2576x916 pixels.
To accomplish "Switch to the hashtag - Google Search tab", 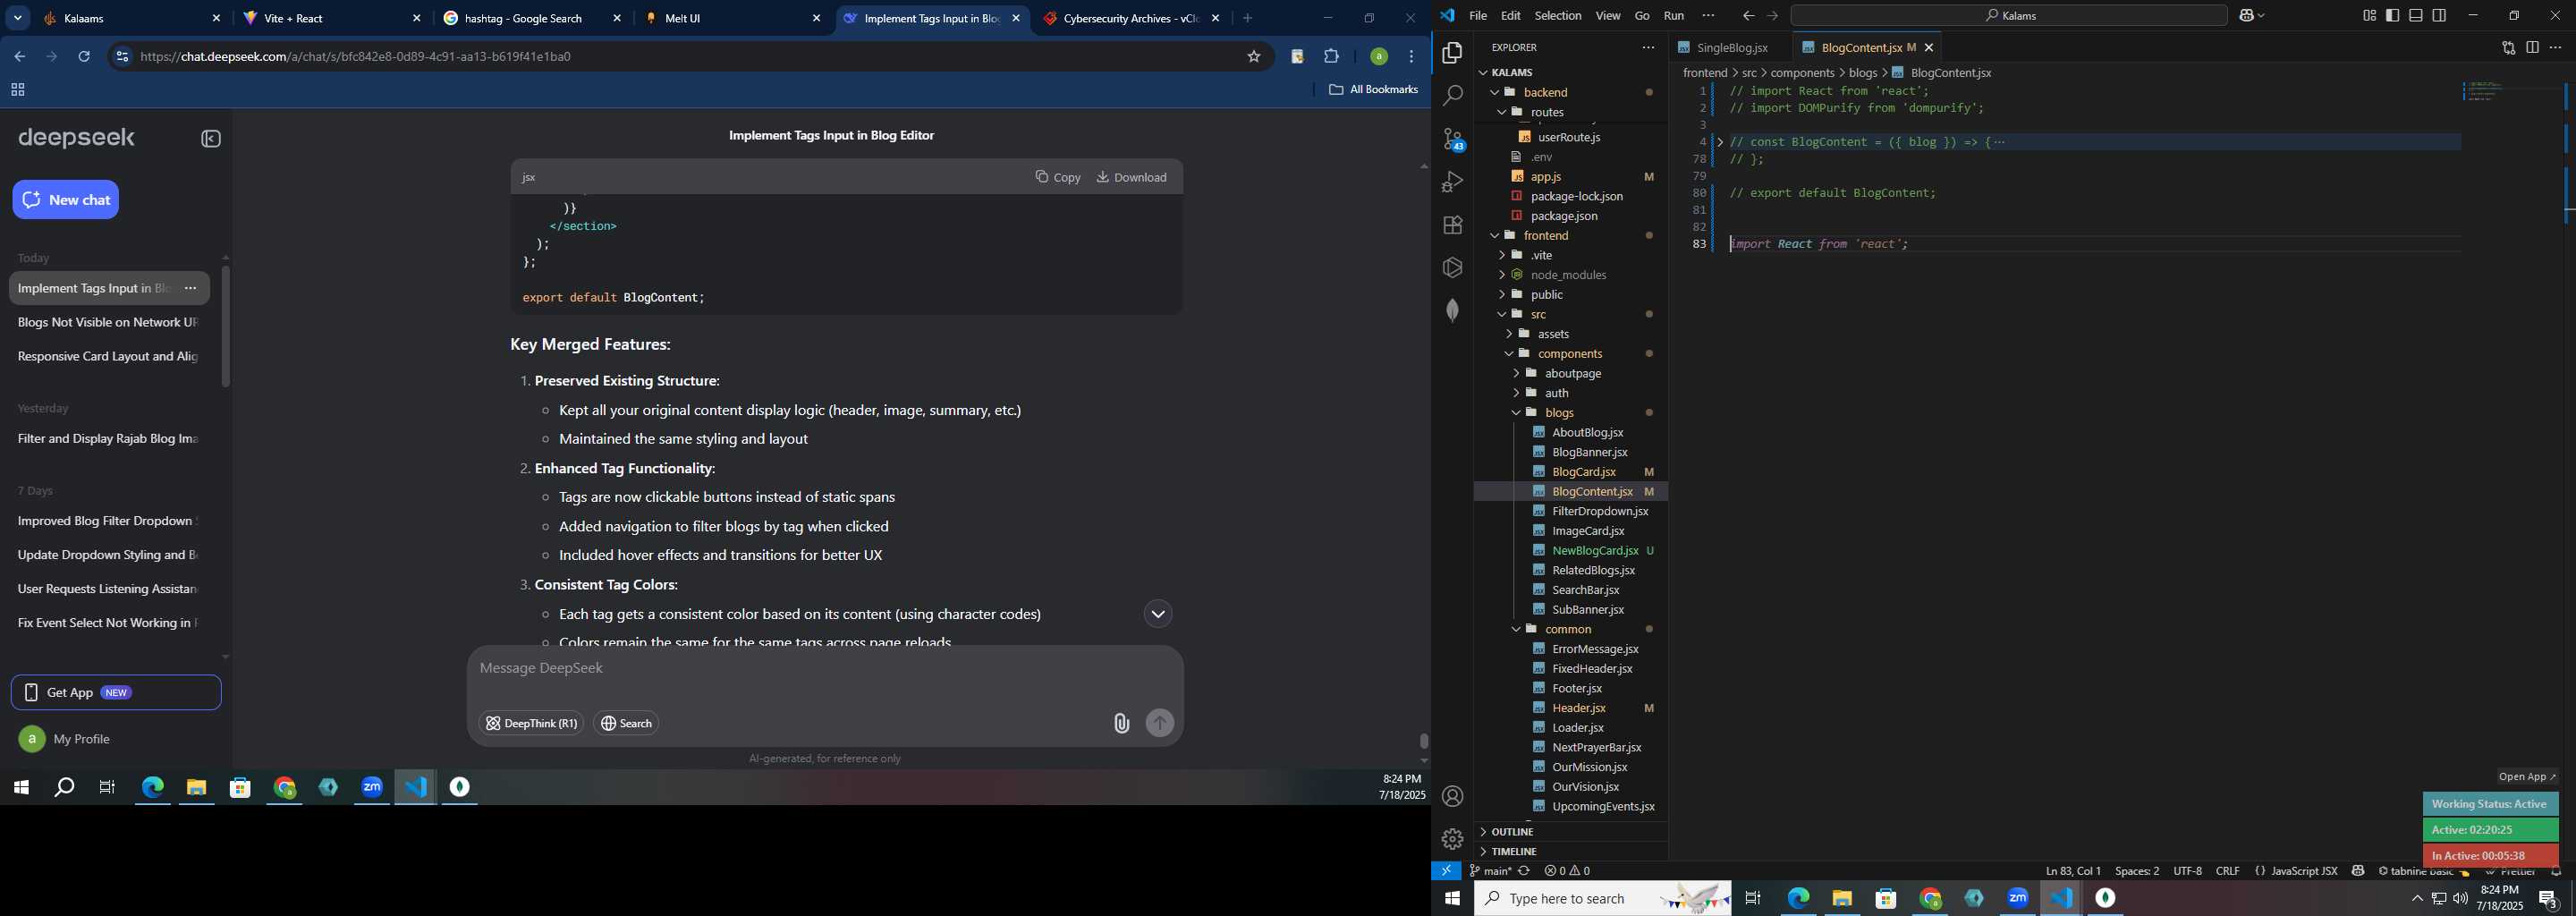I will click(533, 19).
